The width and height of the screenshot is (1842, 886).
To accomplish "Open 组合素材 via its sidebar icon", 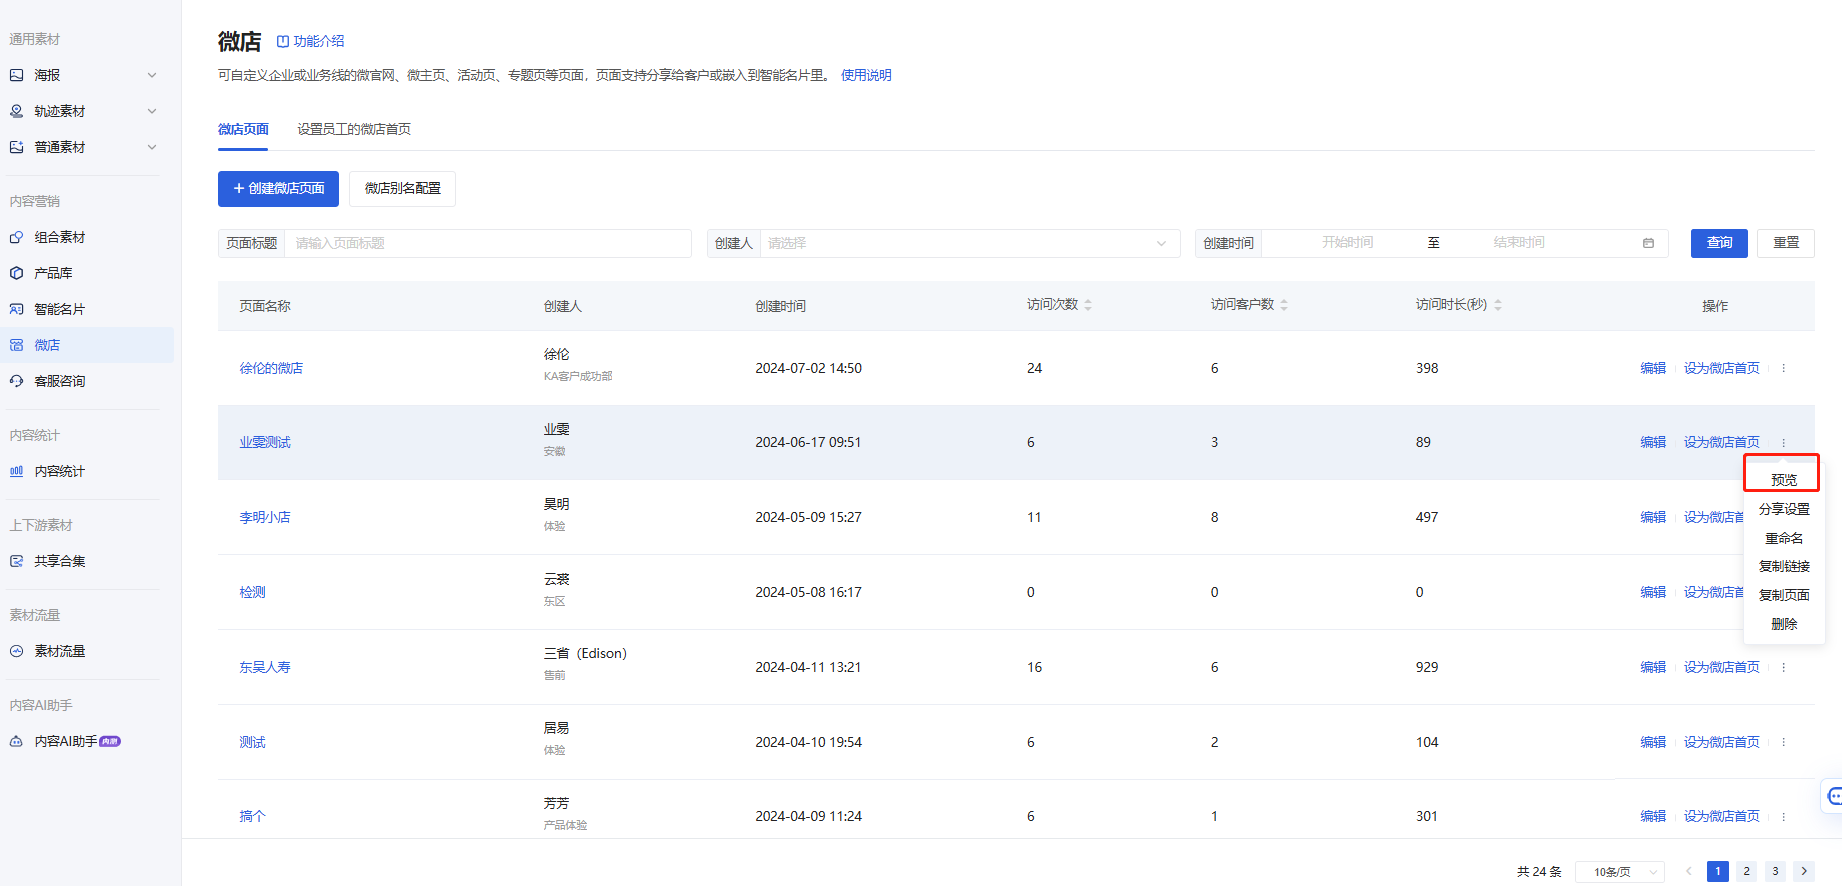I will 16,237.
